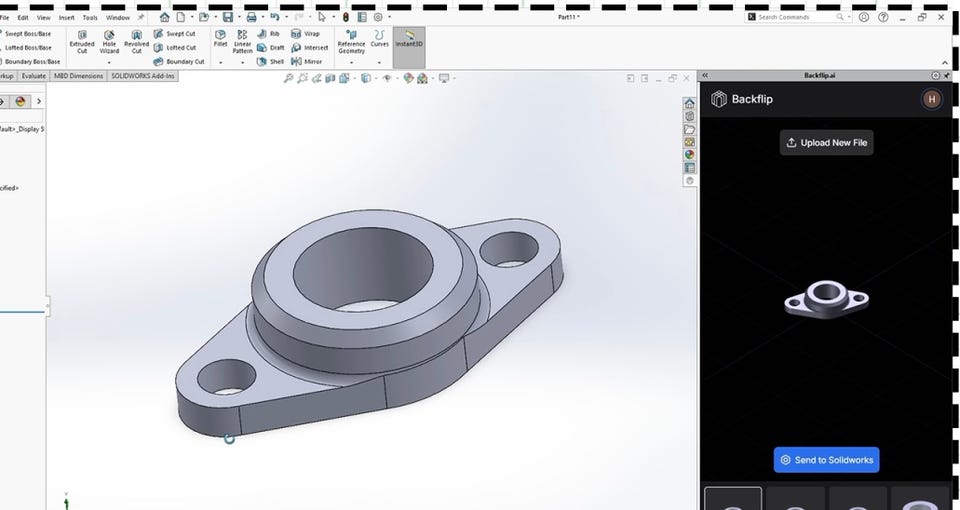Undo the last action
Viewport: 960px width, 510px height.
pyautogui.click(x=274, y=17)
